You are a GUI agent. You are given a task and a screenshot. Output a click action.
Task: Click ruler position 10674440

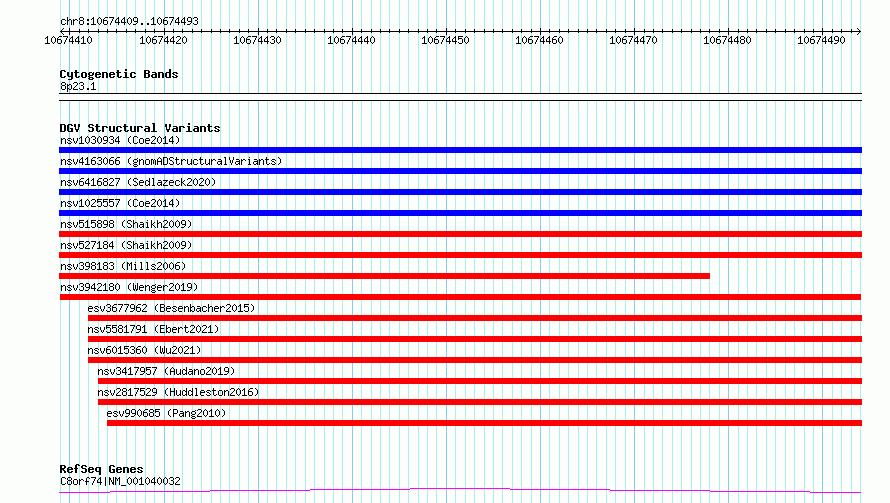point(351,40)
